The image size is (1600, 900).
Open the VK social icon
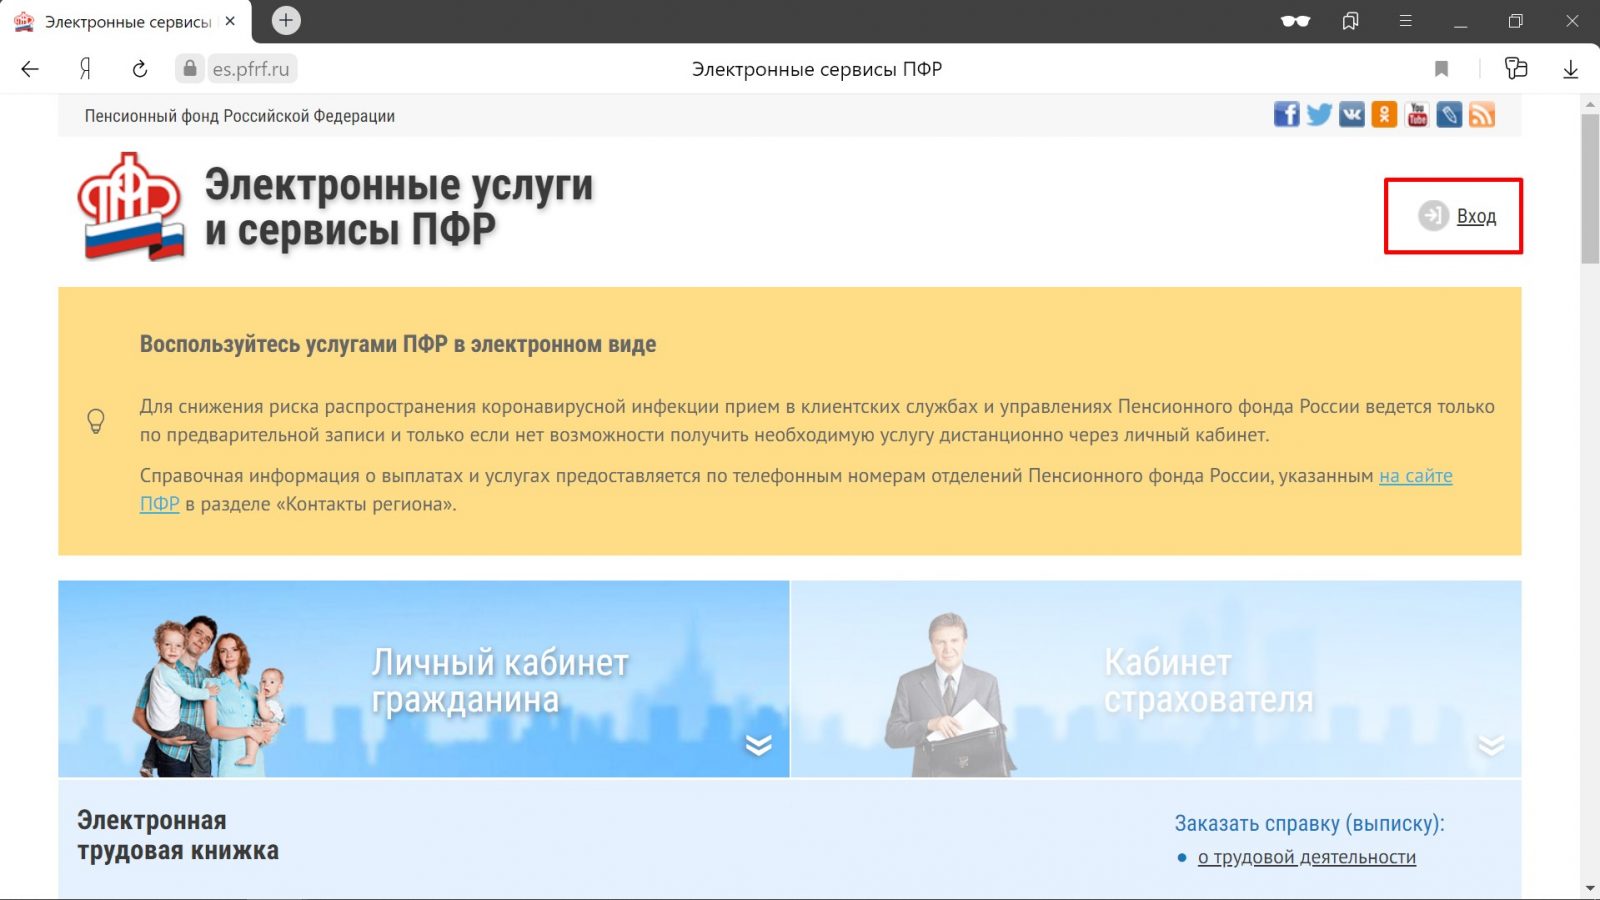tap(1351, 115)
